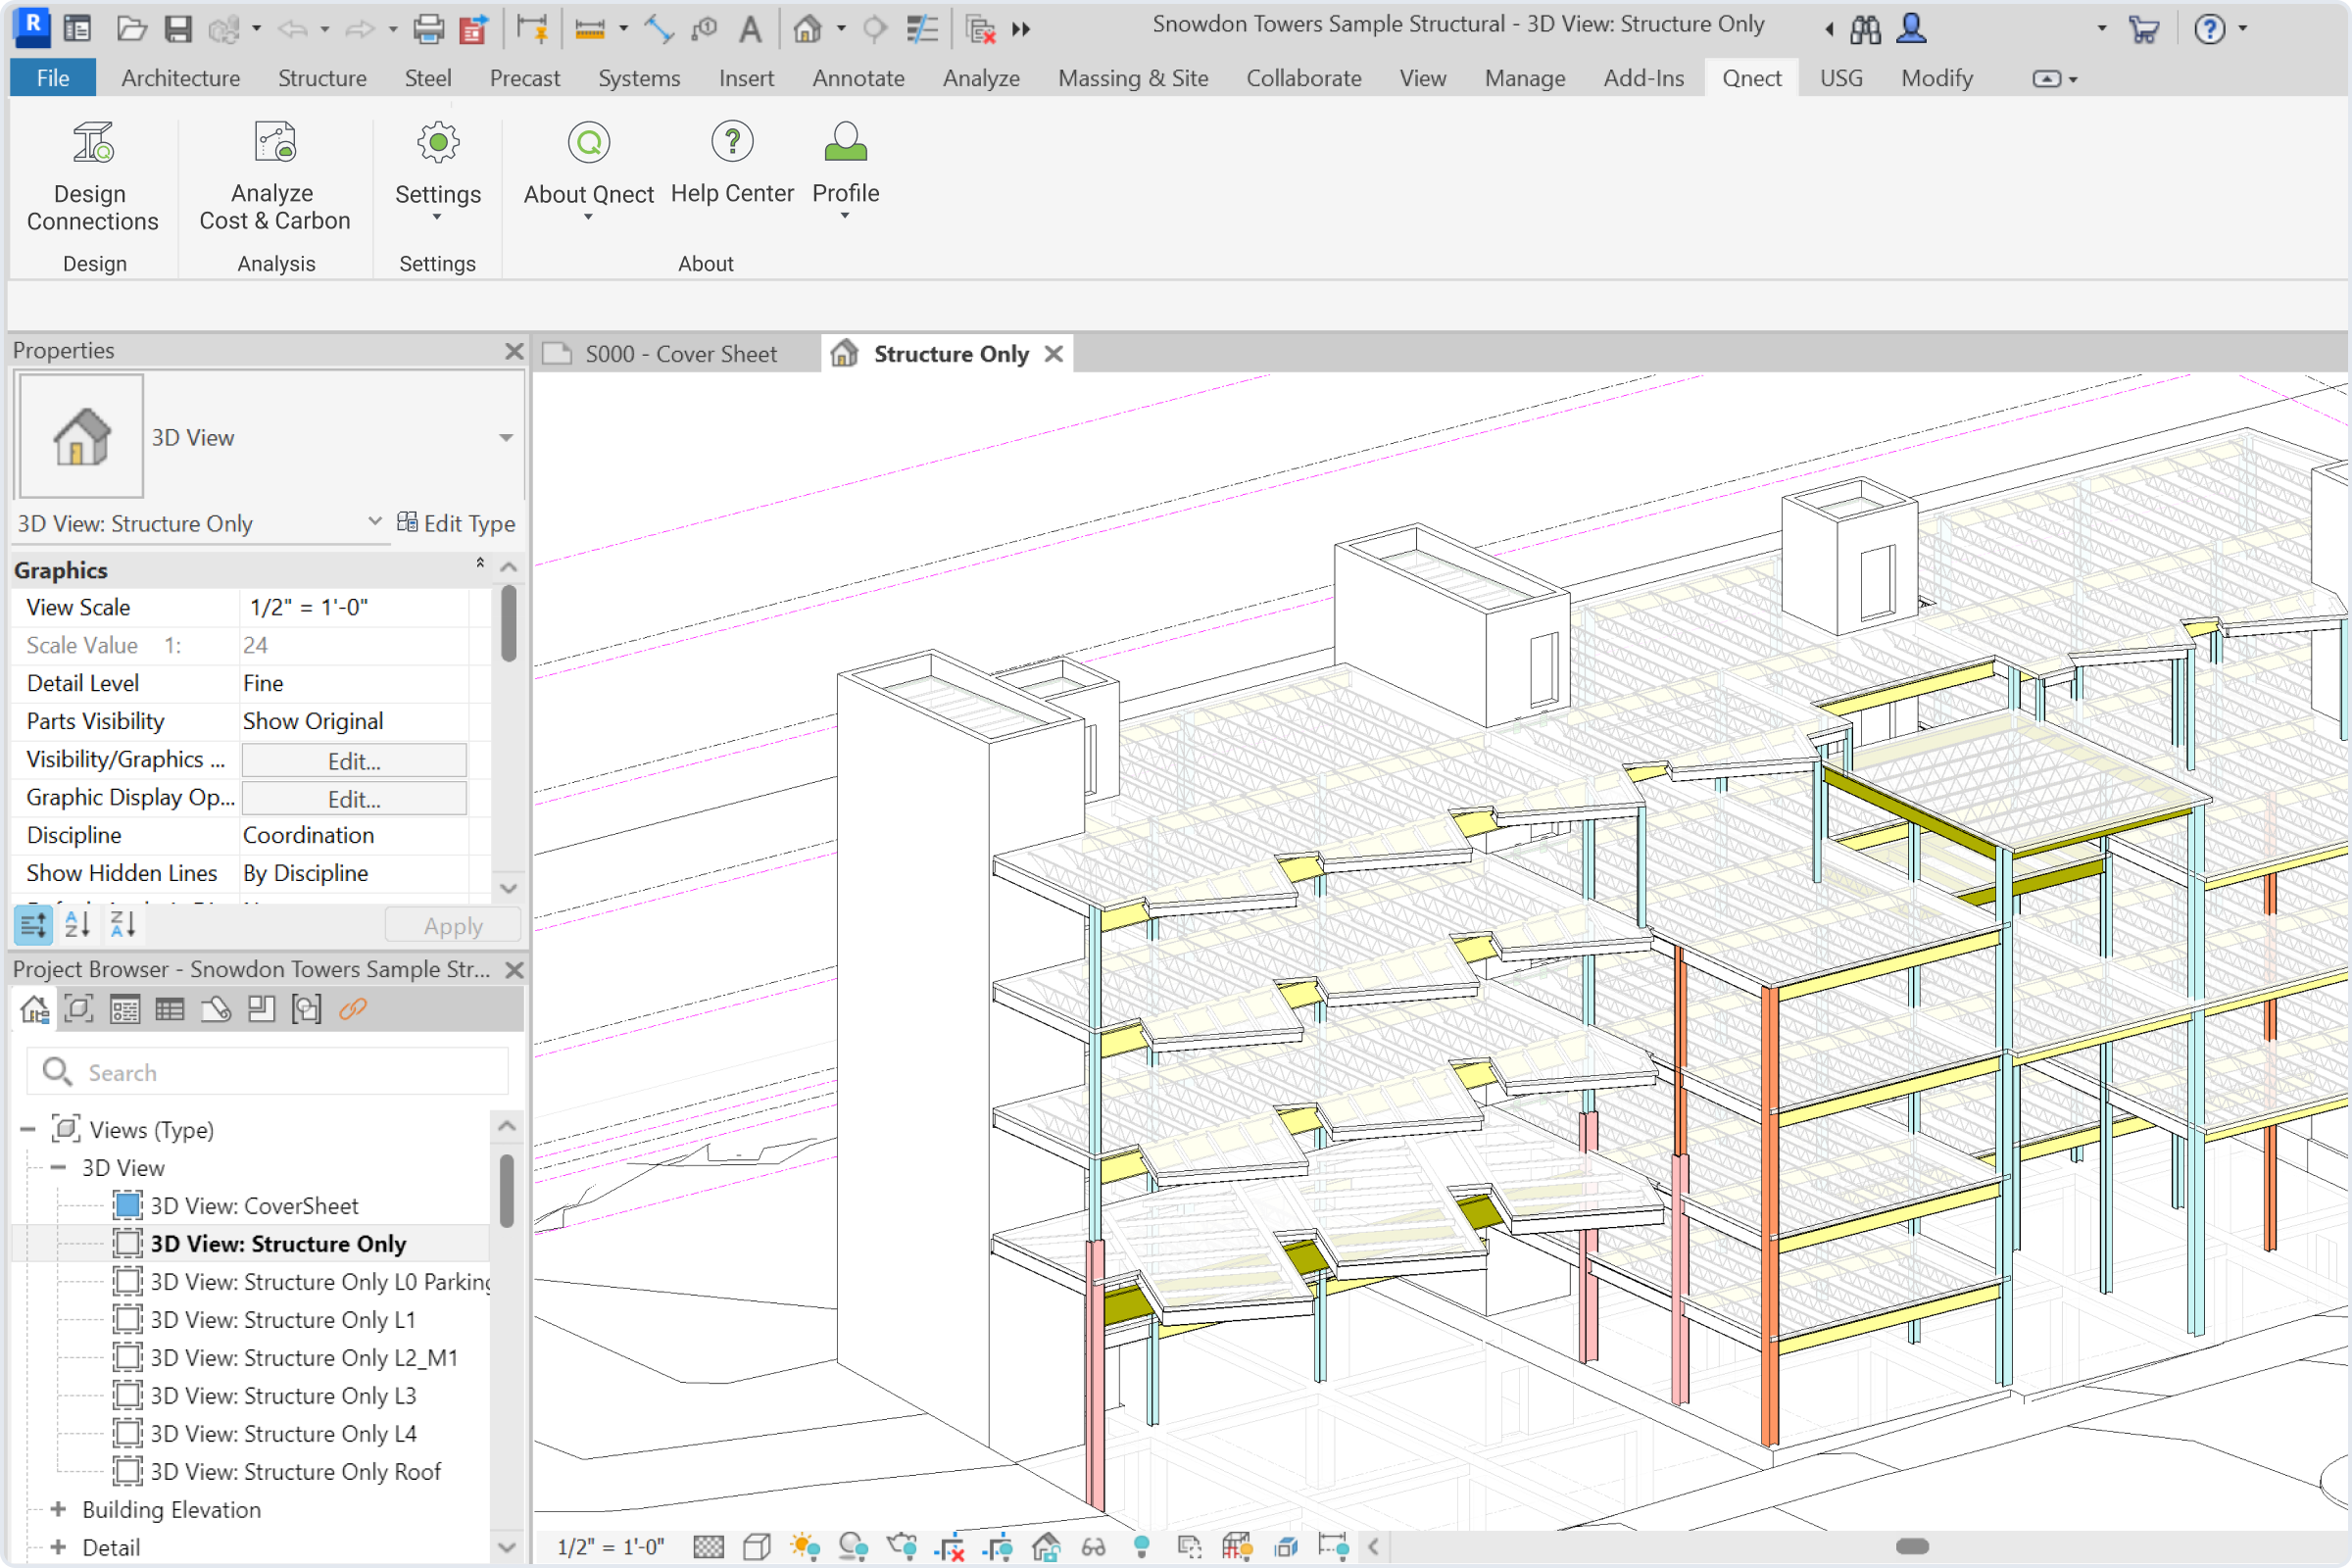Click the Print icon in quick access toolbar
This screenshot has height=1568, width=2352.
(x=428, y=29)
